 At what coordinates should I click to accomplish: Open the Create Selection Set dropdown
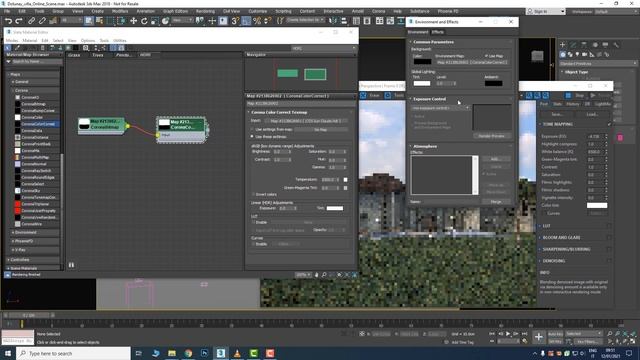305,20
